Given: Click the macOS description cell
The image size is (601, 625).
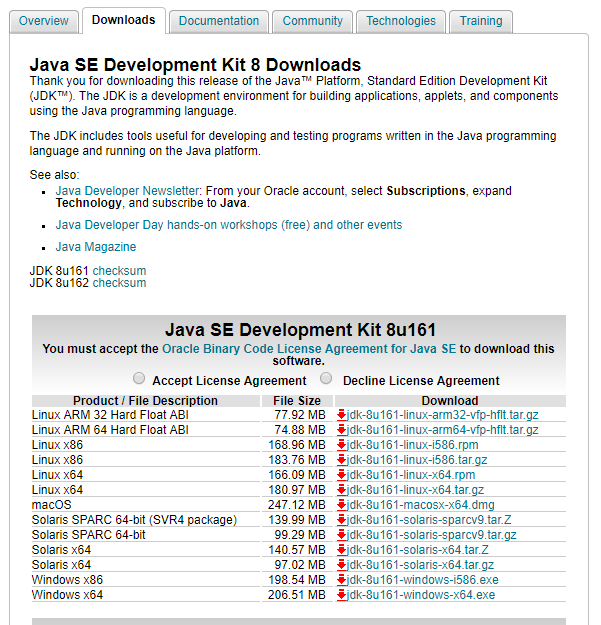Looking at the screenshot, I should [146, 505].
